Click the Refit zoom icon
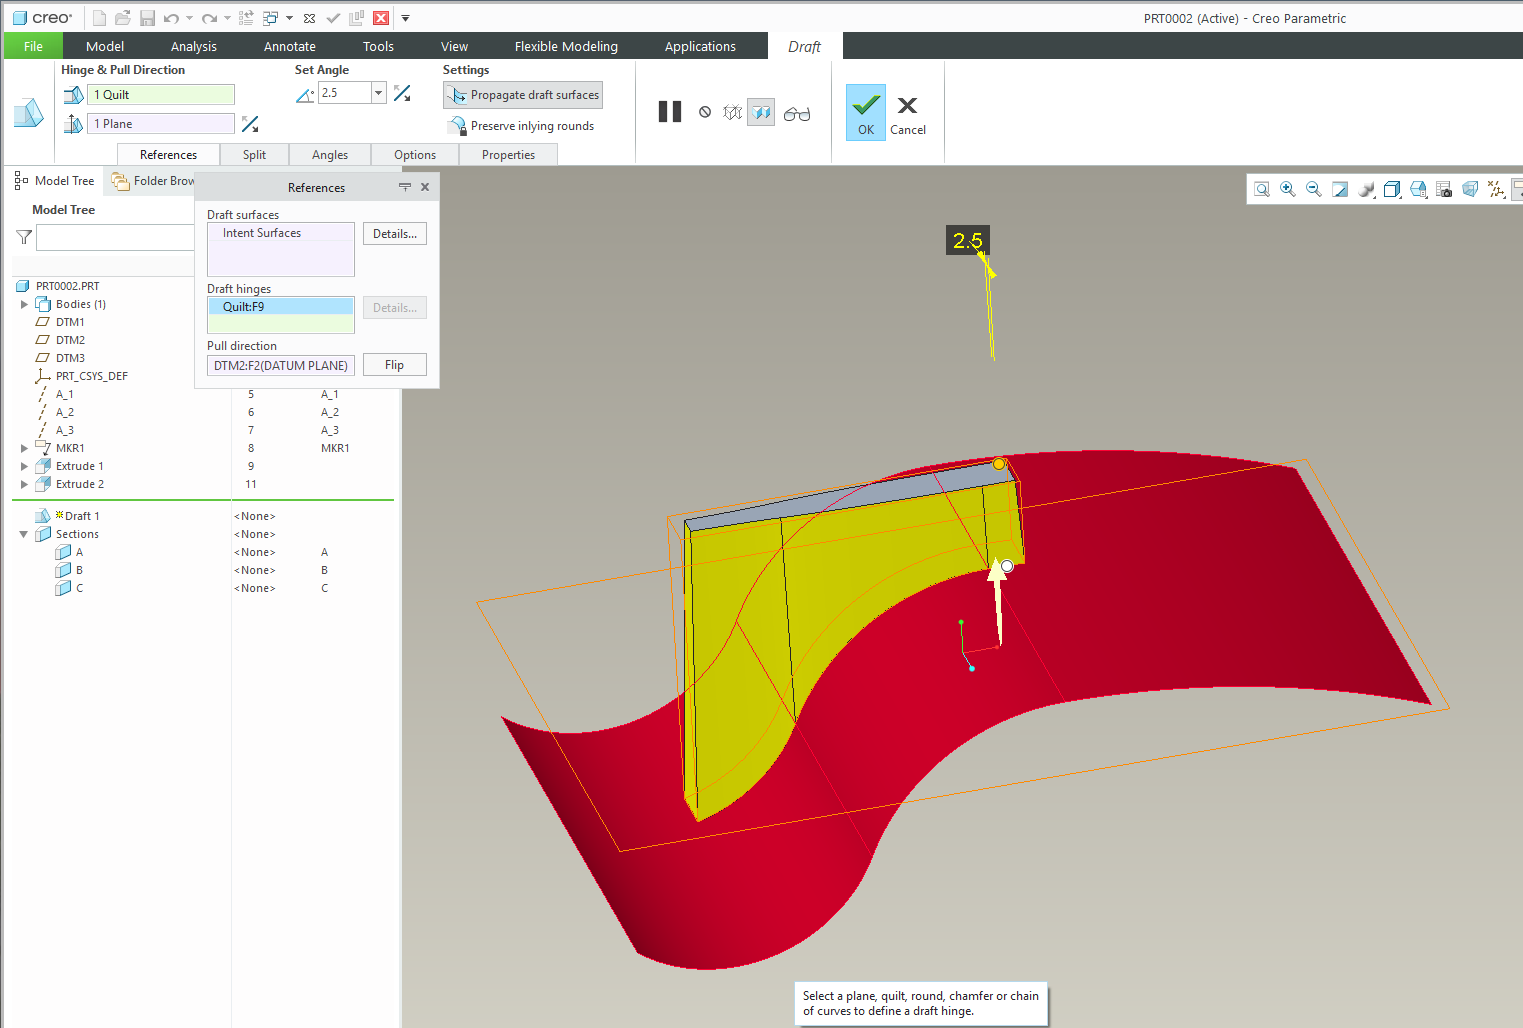Screen dimensions: 1523x1028 [x=1340, y=188]
